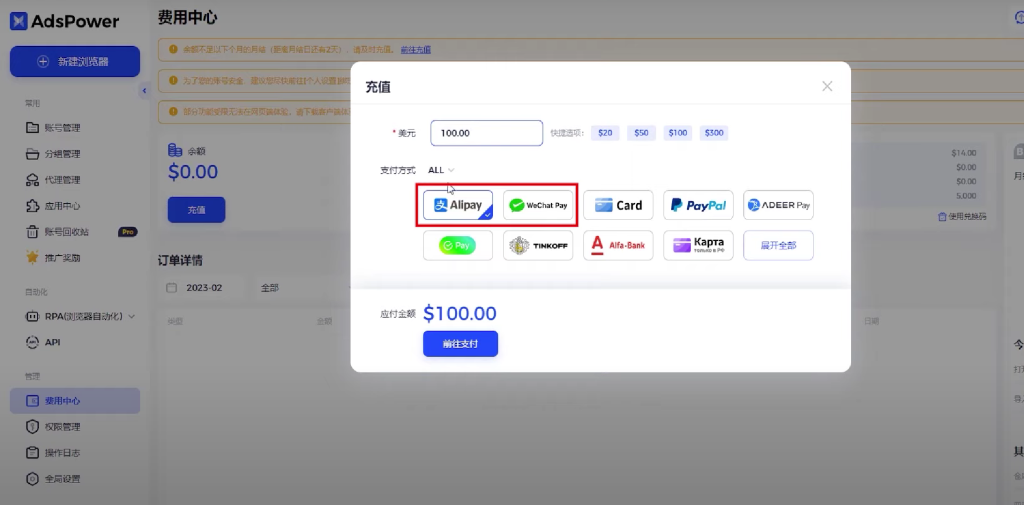The image size is (1024, 505).
Task: Click the 推广奖励 star icon
Action: click(x=32, y=257)
